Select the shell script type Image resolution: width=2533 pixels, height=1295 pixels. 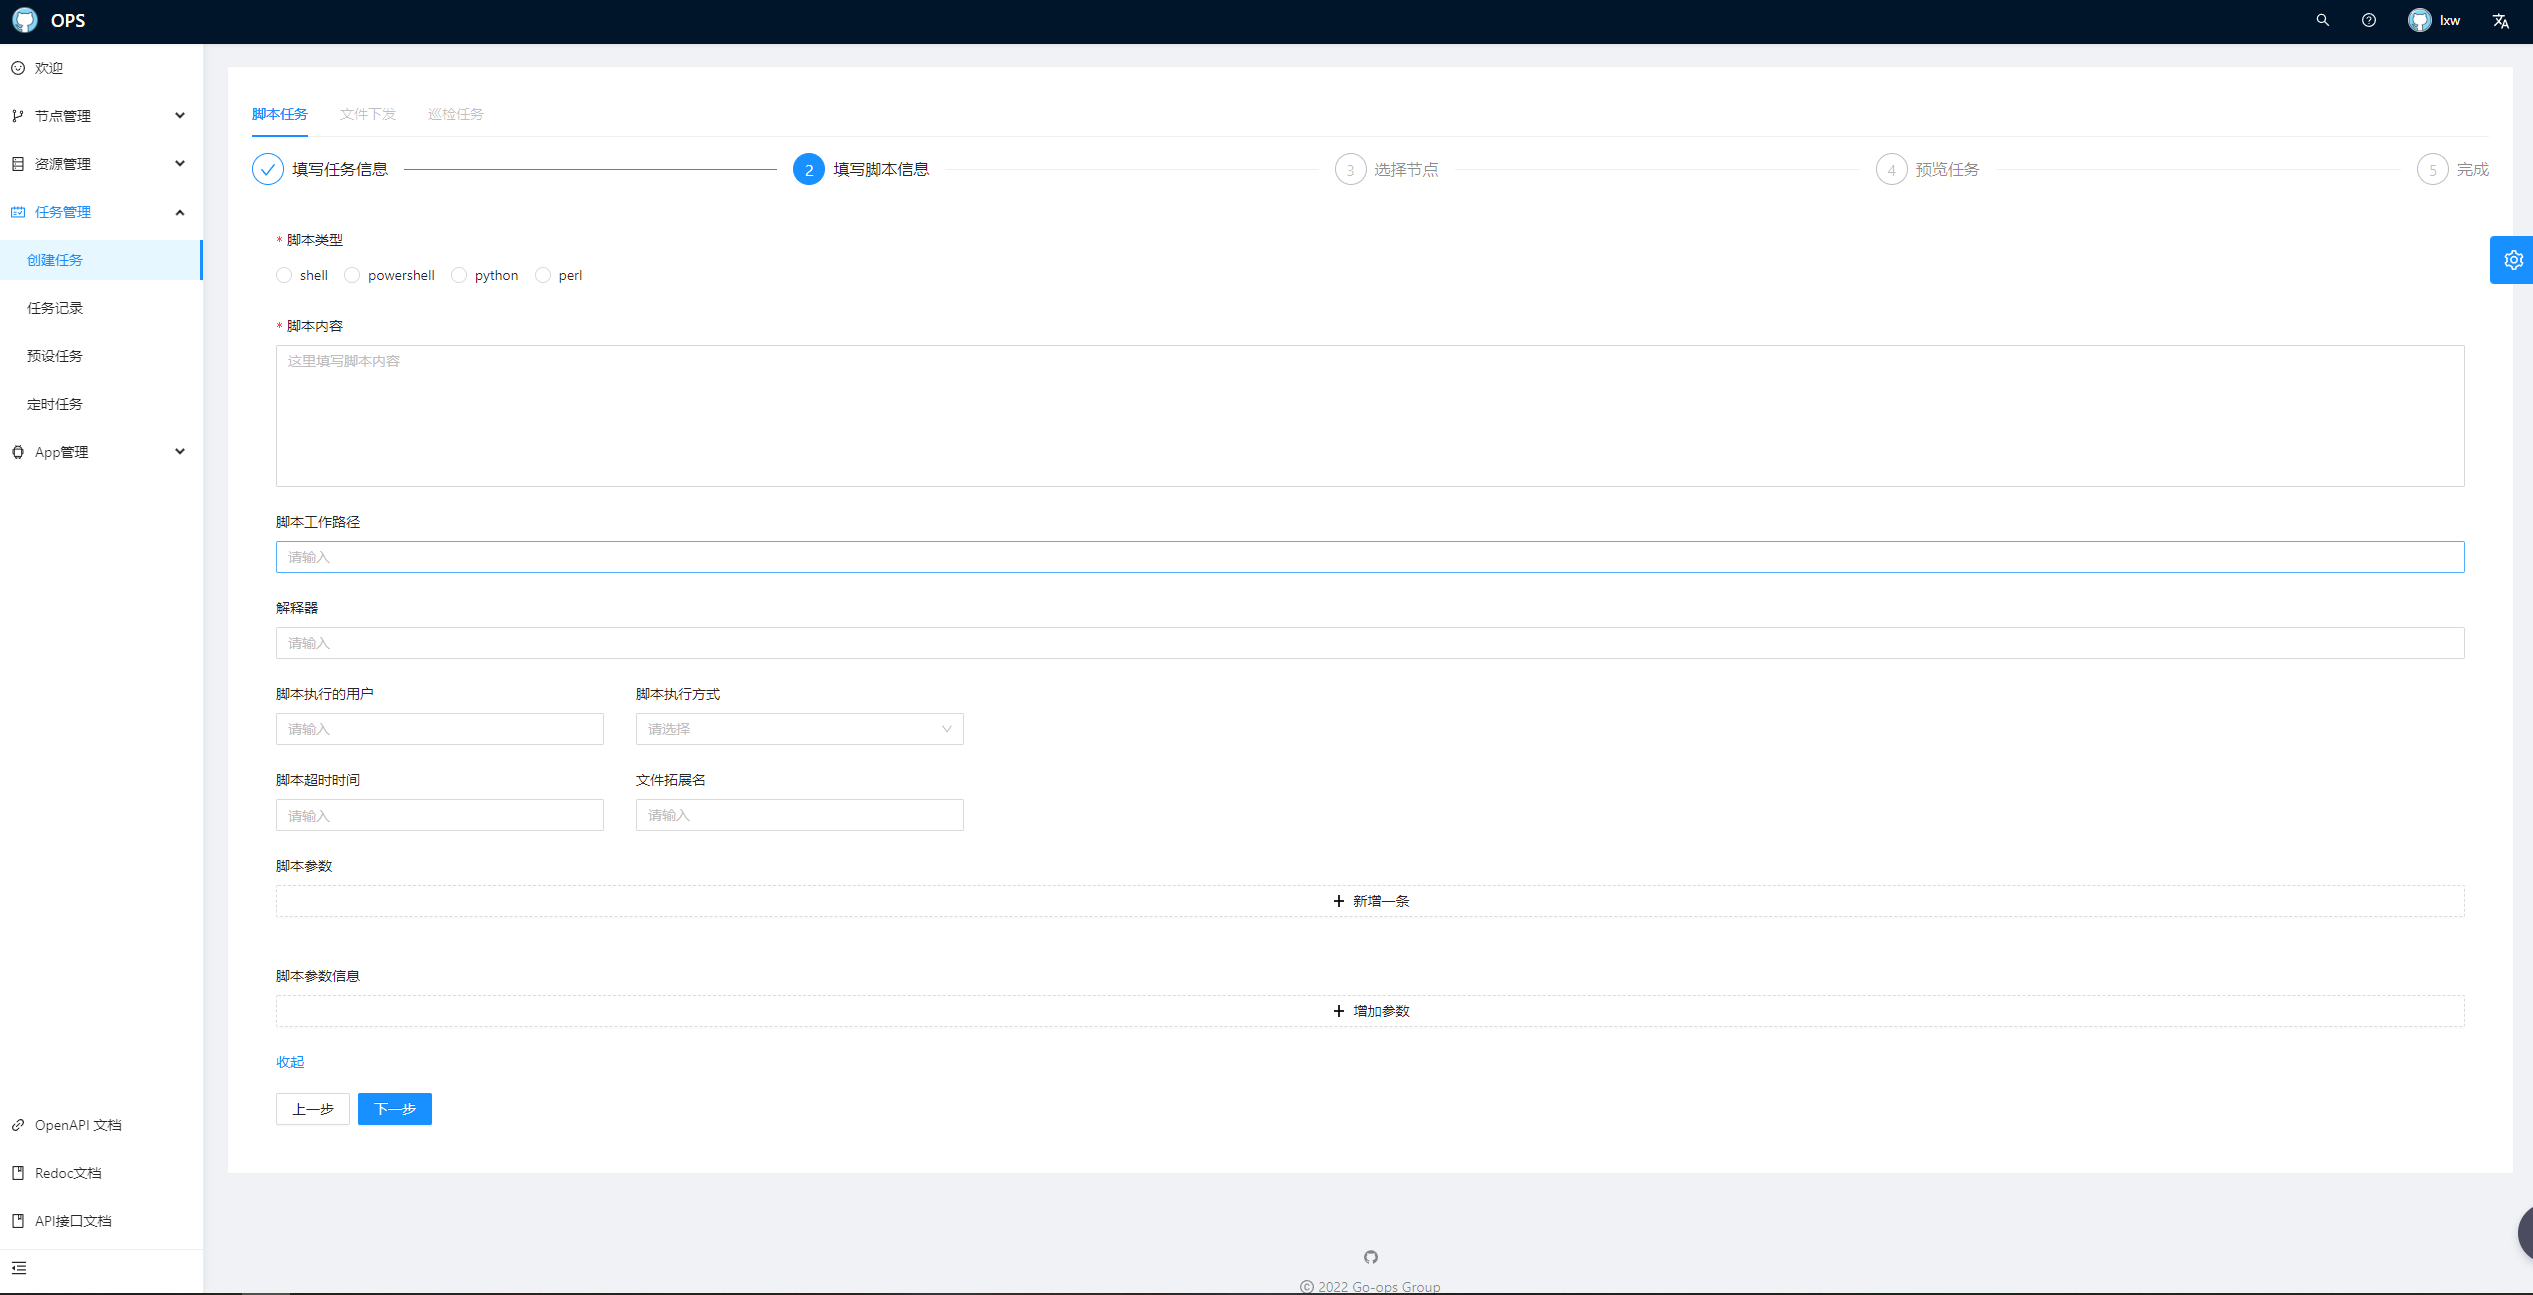coord(284,275)
